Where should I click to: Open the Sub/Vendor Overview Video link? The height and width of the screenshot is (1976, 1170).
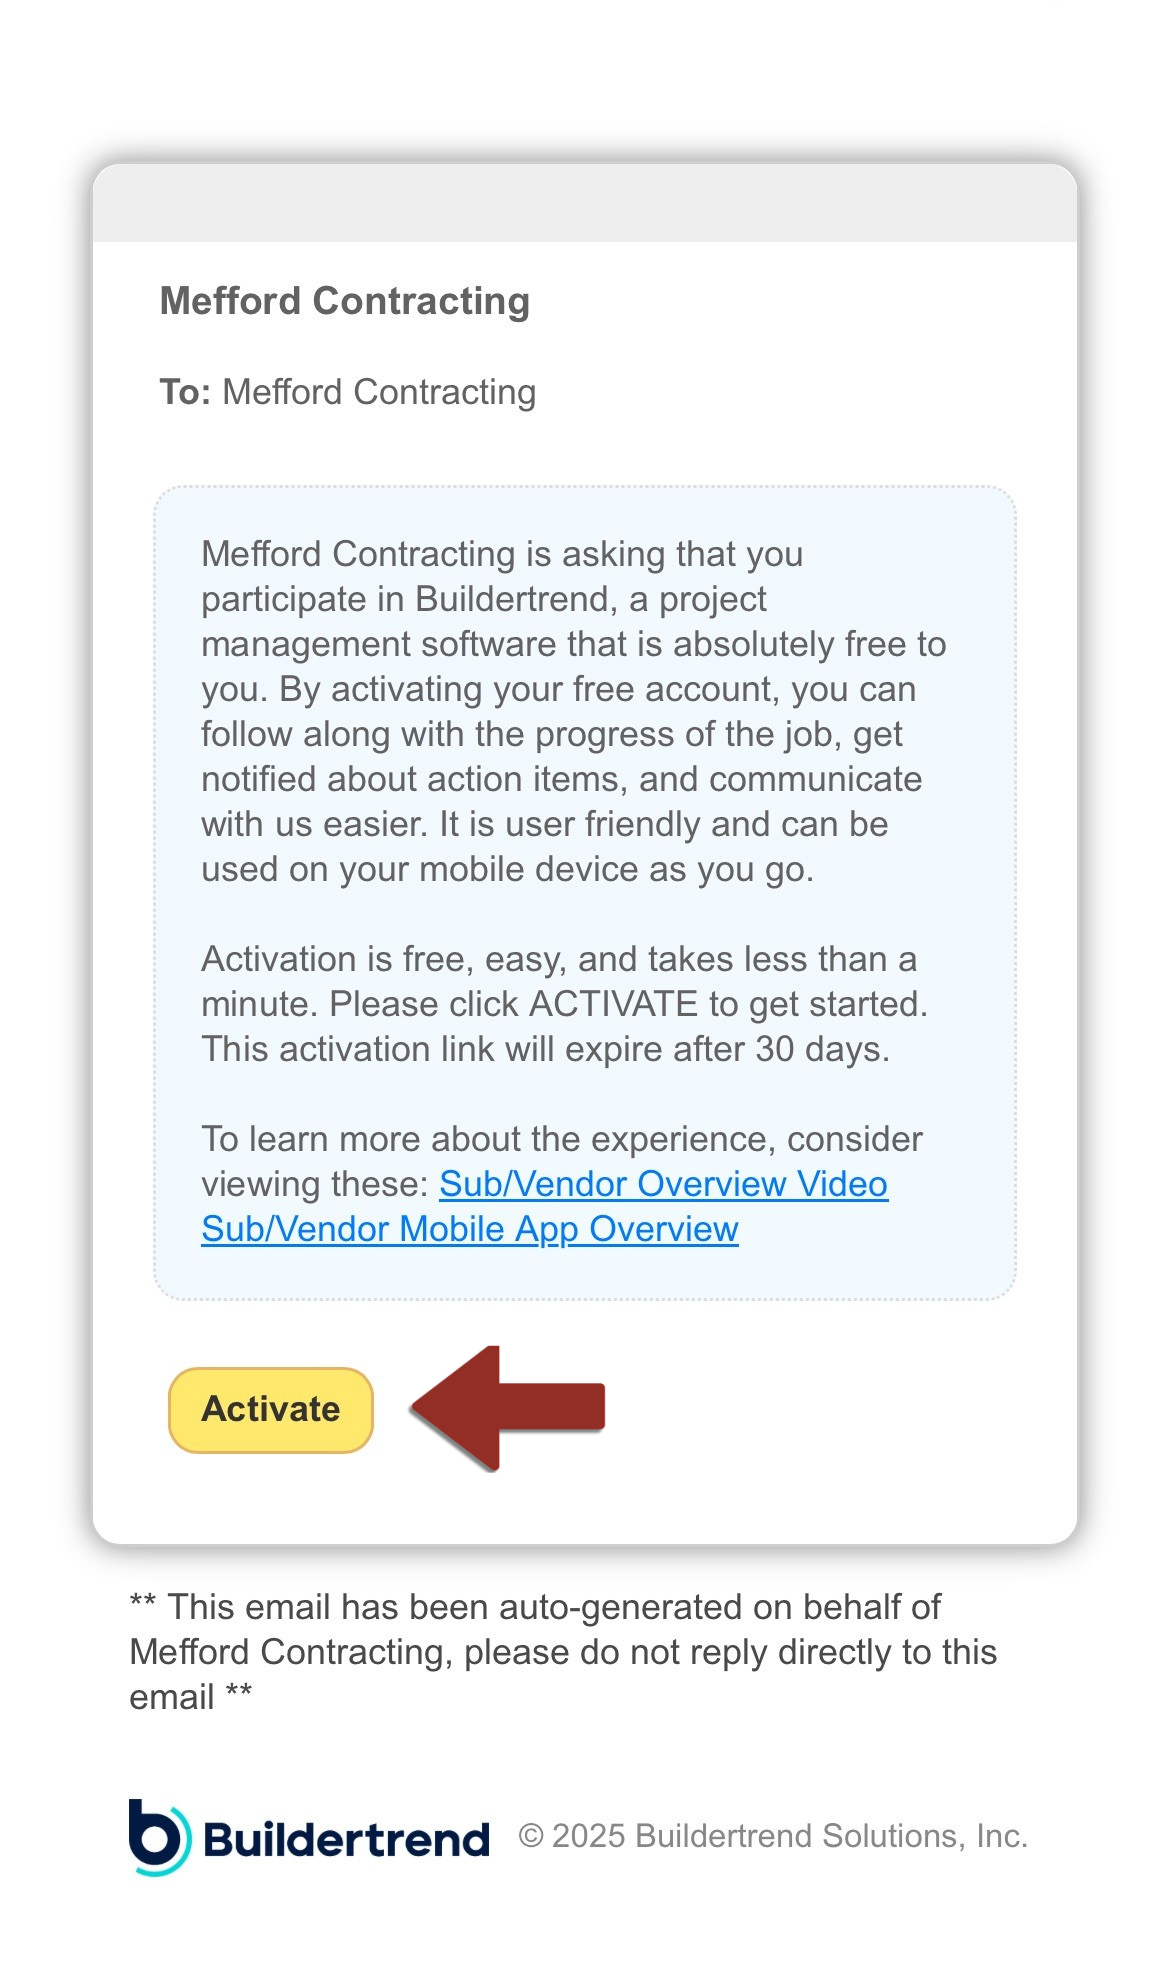(x=663, y=1184)
